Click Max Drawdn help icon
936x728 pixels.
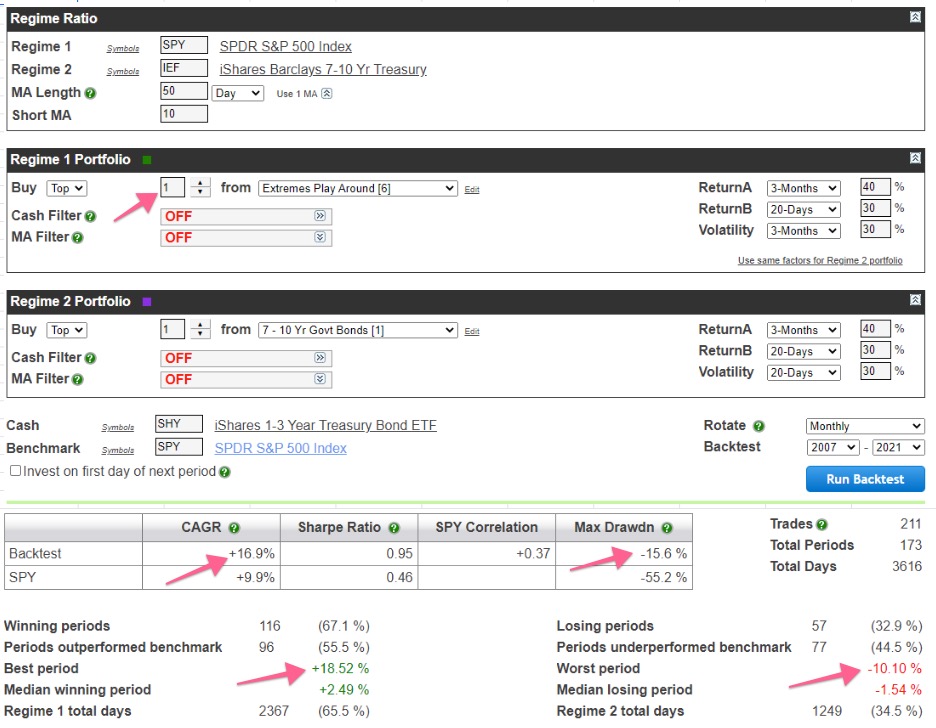666,528
